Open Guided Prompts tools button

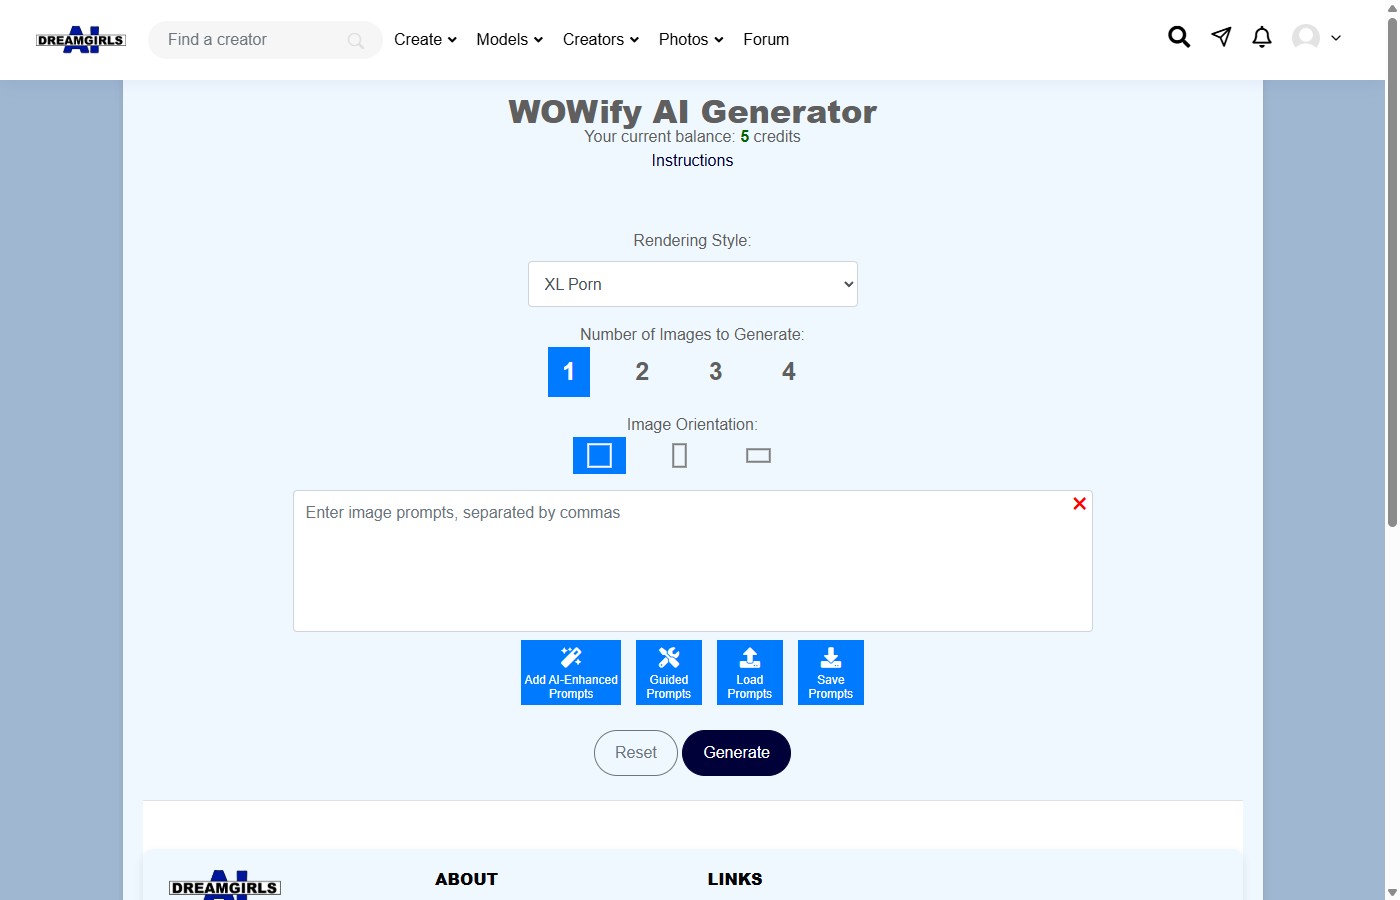click(668, 672)
